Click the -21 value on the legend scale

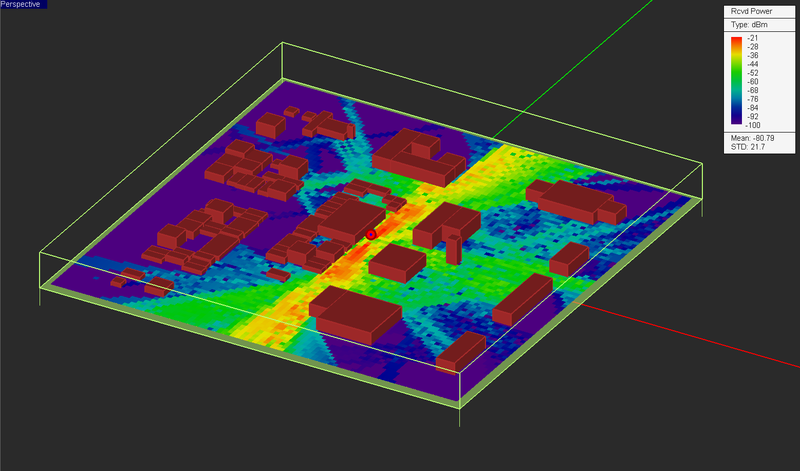[x=753, y=38]
